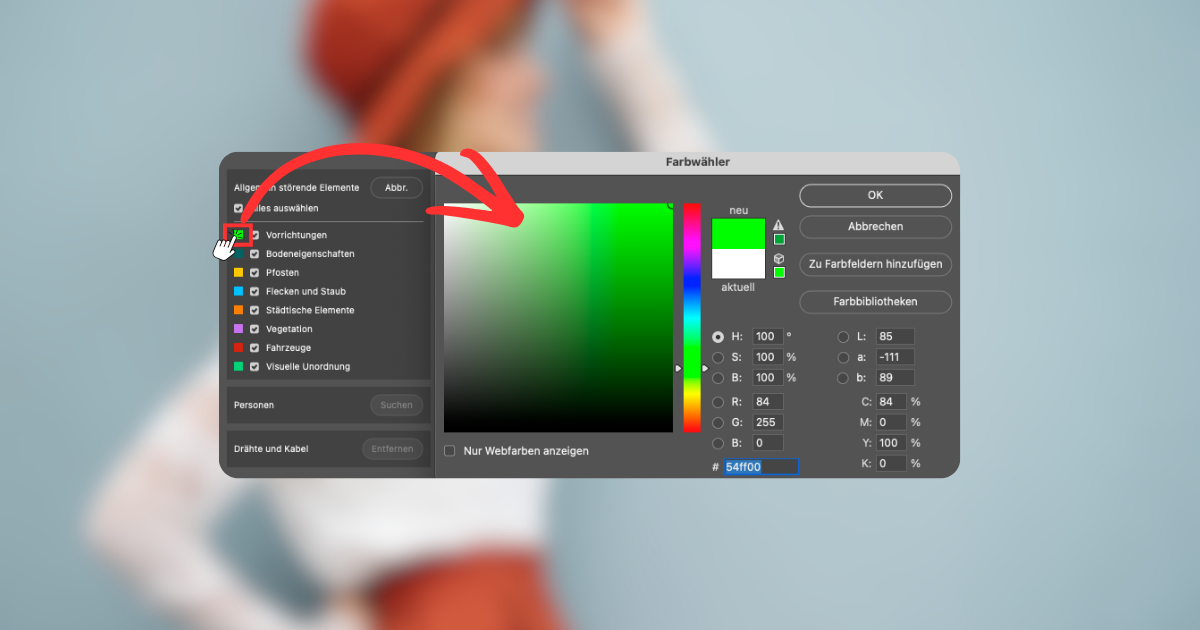Click the a value field showing -111

[896, 357]
